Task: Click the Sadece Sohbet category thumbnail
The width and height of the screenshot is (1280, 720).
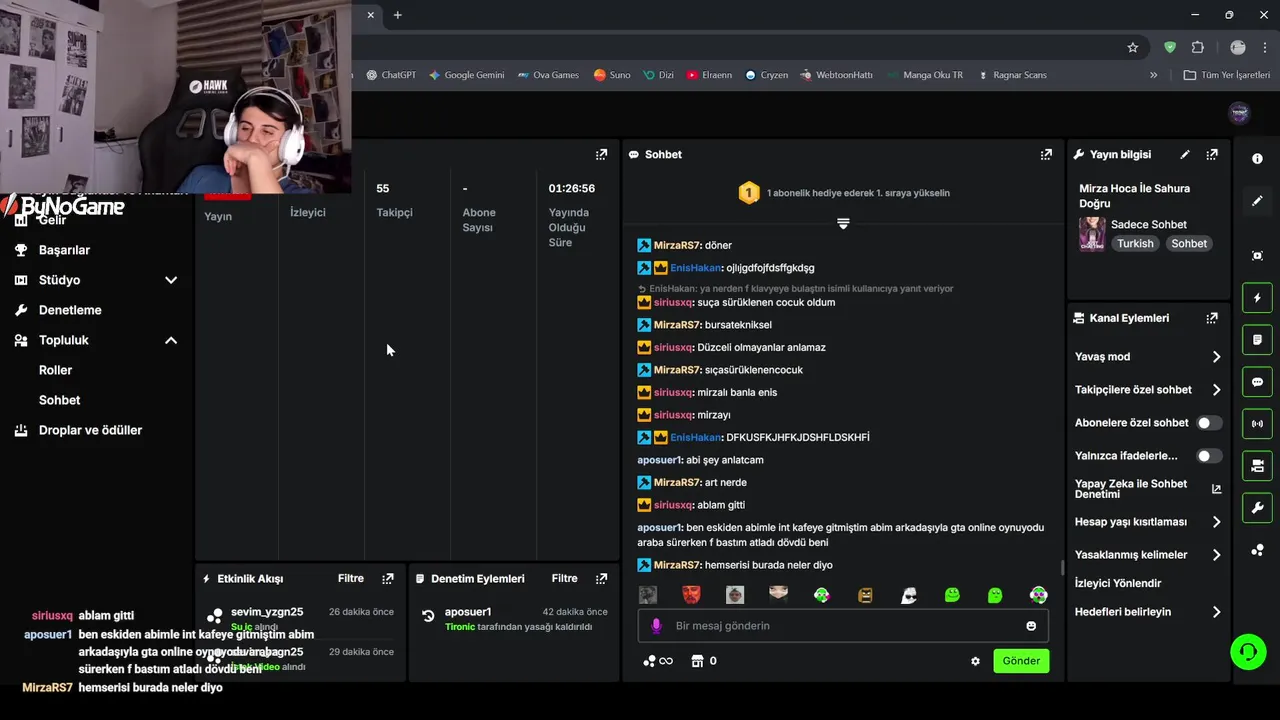Action: (x=1092, y=234)
